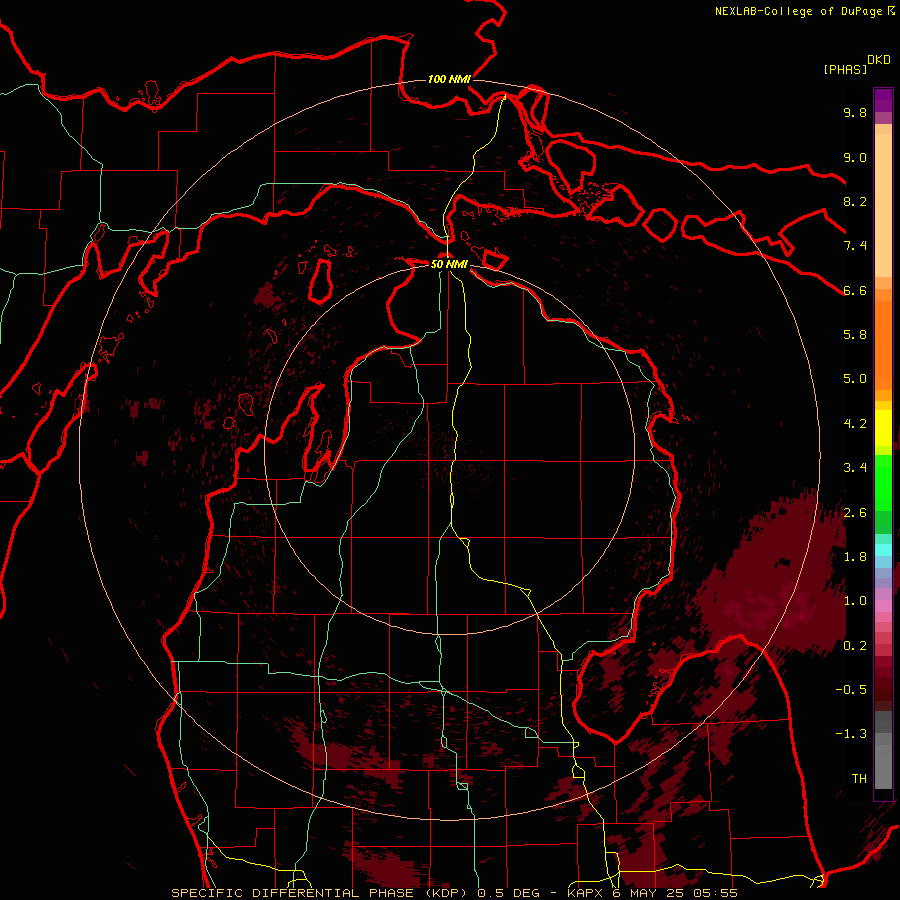Click the 1.0 legend value
Screen dimensions: 900x900
855,601
